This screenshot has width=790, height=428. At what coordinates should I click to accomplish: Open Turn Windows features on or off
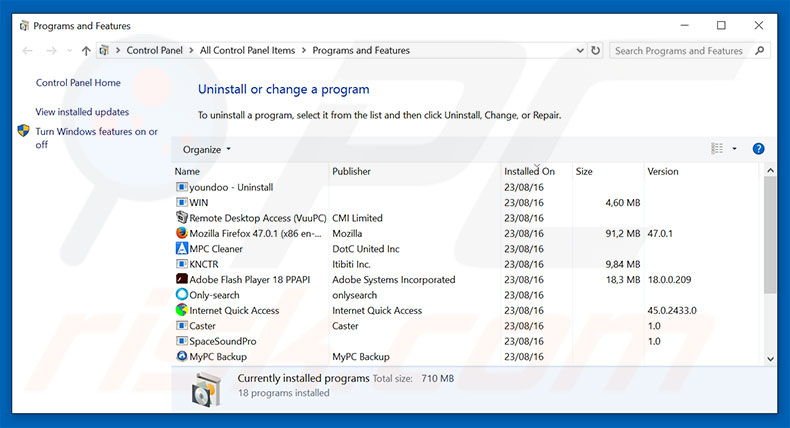96,138
